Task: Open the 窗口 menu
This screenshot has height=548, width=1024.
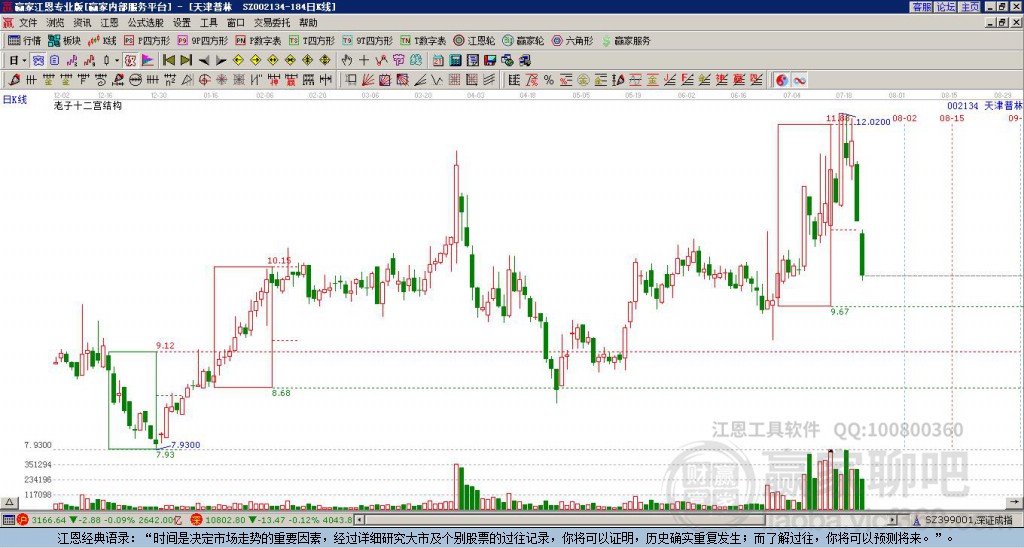Action: pos(236,23)
